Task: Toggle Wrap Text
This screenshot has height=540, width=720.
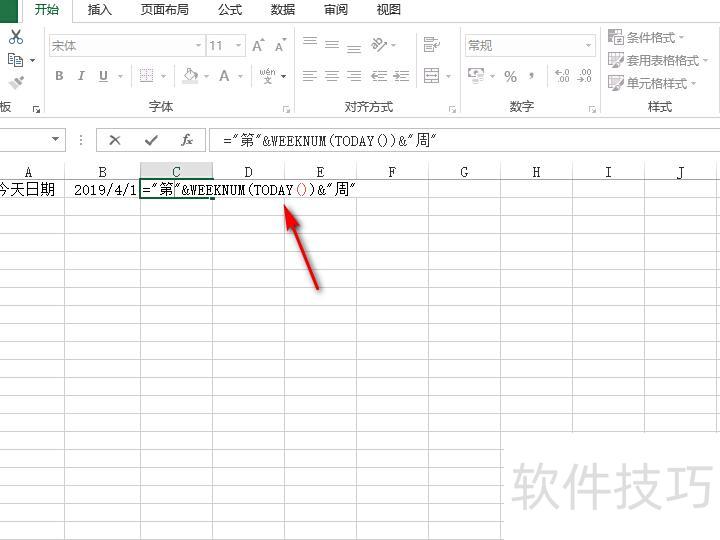Action: click(431, 45)
